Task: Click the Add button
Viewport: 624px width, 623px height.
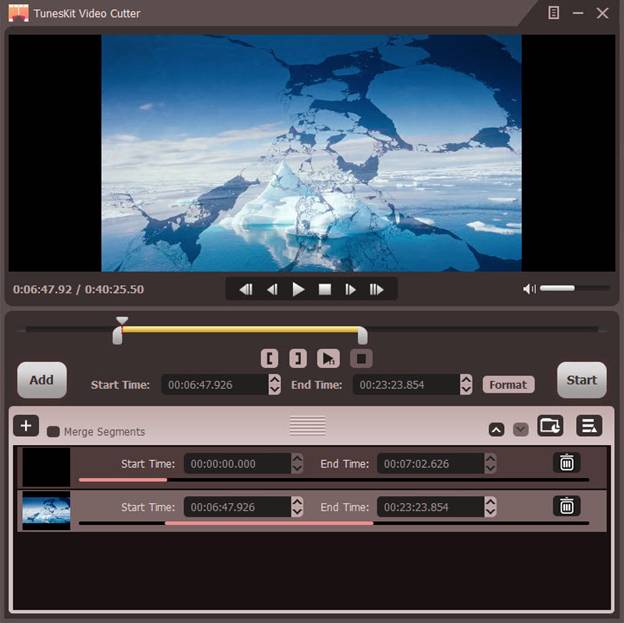Action: 42,380
